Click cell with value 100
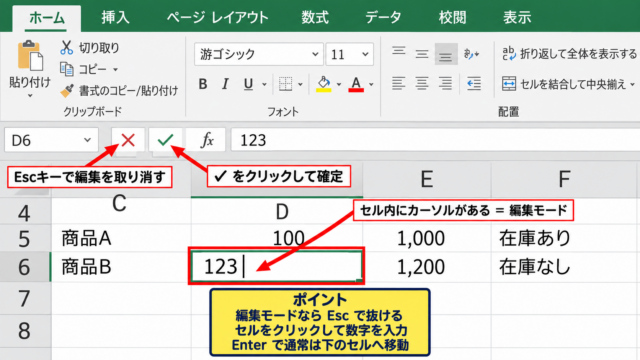The width and height of the screenshot is (640, 360). (277, 238)
